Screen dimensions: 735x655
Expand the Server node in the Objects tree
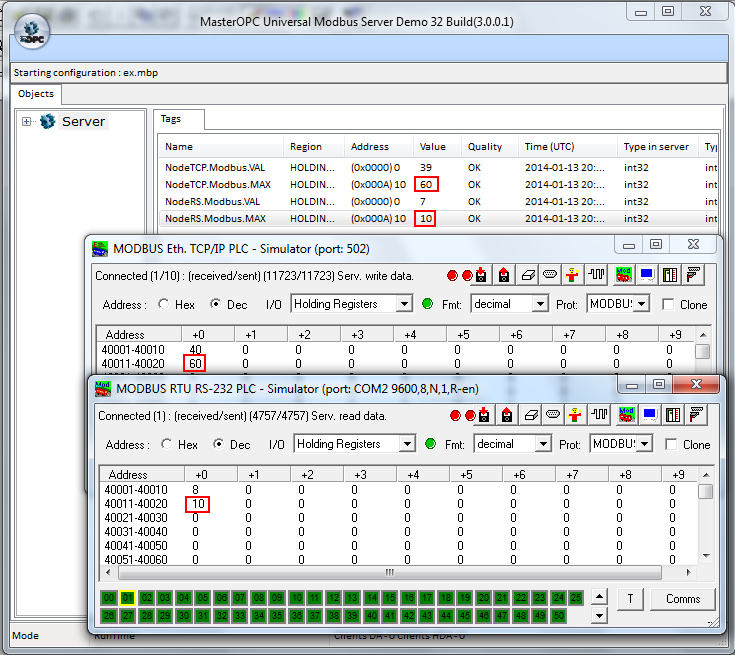[26, 121]
